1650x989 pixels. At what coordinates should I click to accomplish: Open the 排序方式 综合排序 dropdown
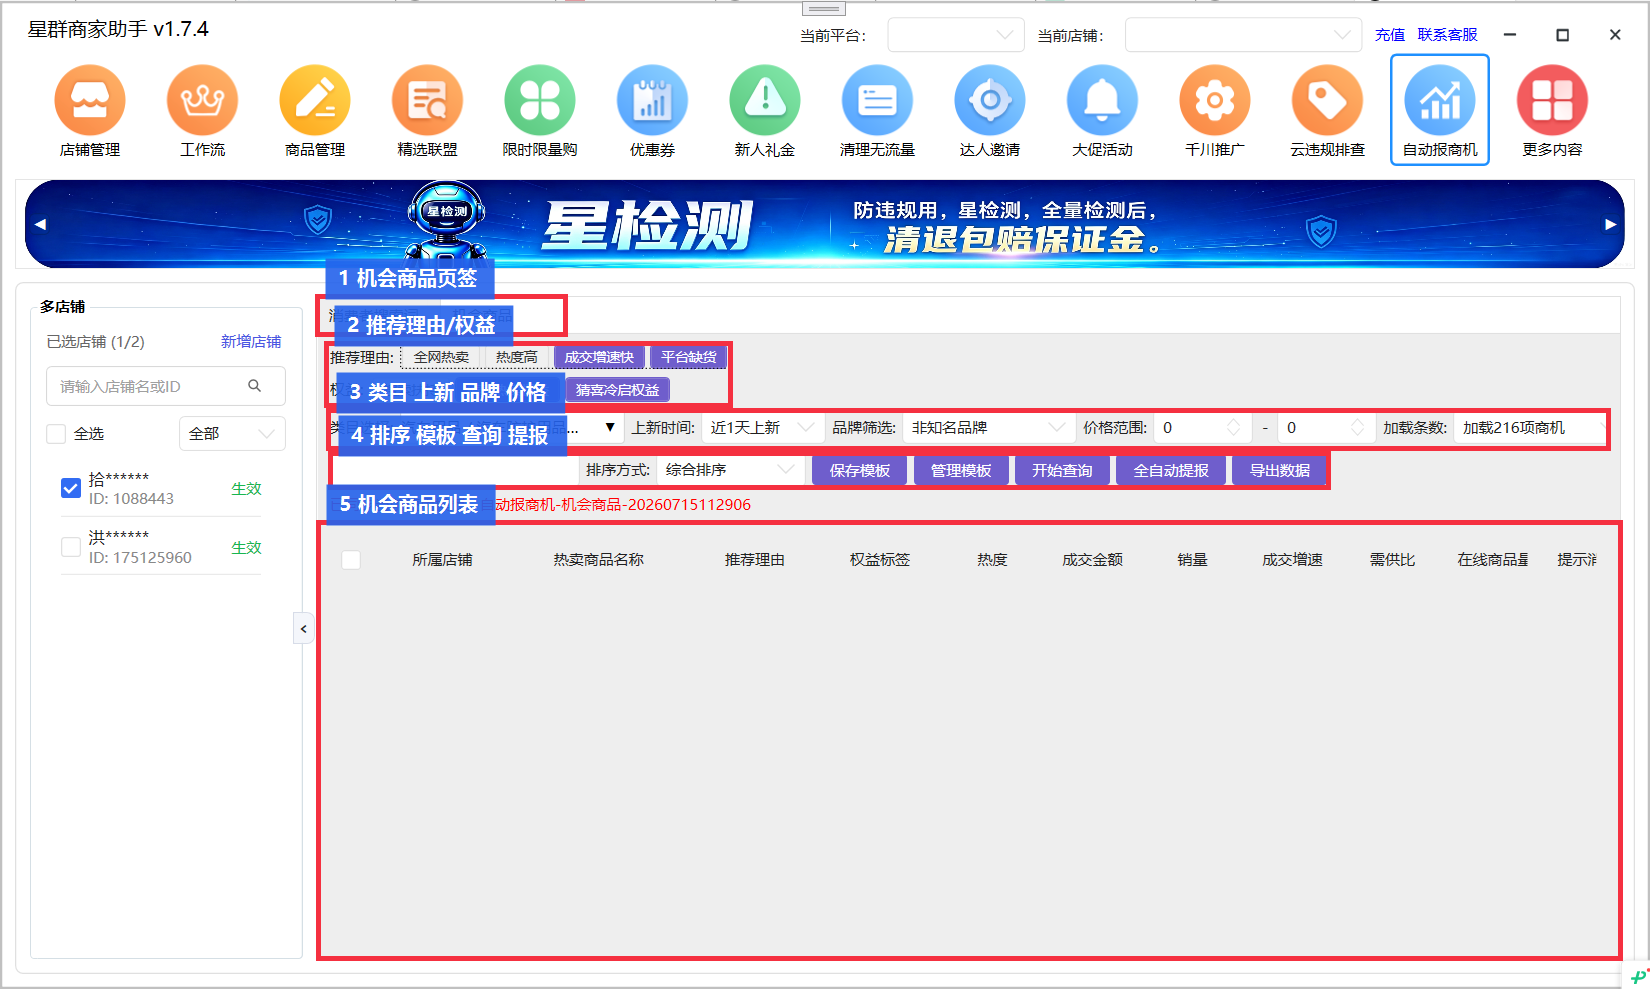coord(730,470)
